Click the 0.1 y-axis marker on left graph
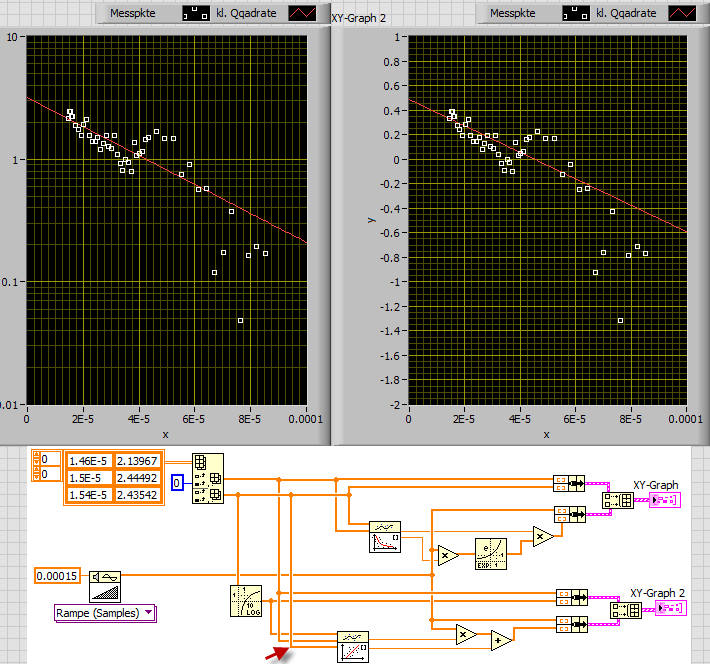710x664 pixels. click(10, 282)
